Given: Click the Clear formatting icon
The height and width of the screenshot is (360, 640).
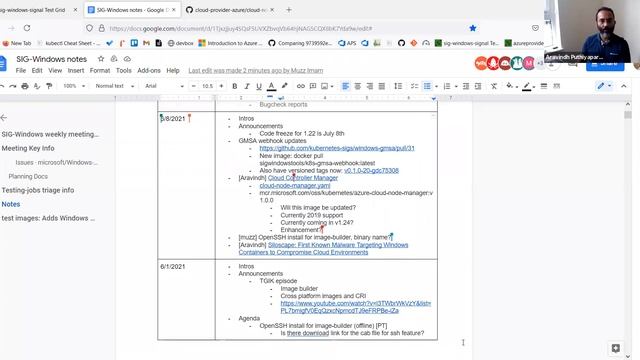Looking at the screenshot, I should (494, 86).
